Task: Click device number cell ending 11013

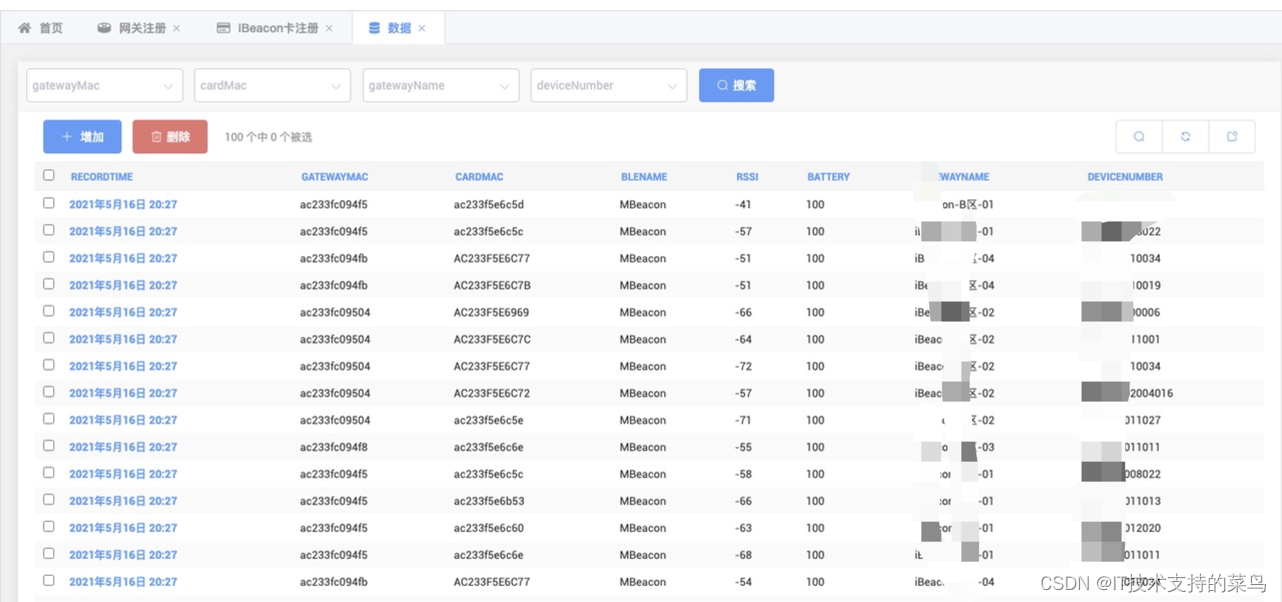Action: click(1143, 501)
